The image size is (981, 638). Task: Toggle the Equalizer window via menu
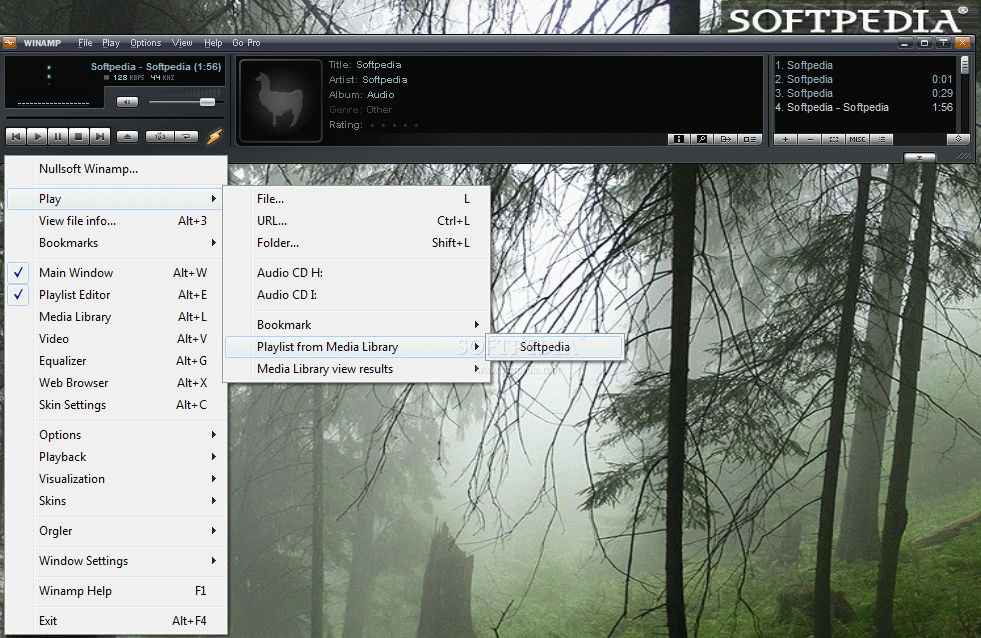(116, 361)
